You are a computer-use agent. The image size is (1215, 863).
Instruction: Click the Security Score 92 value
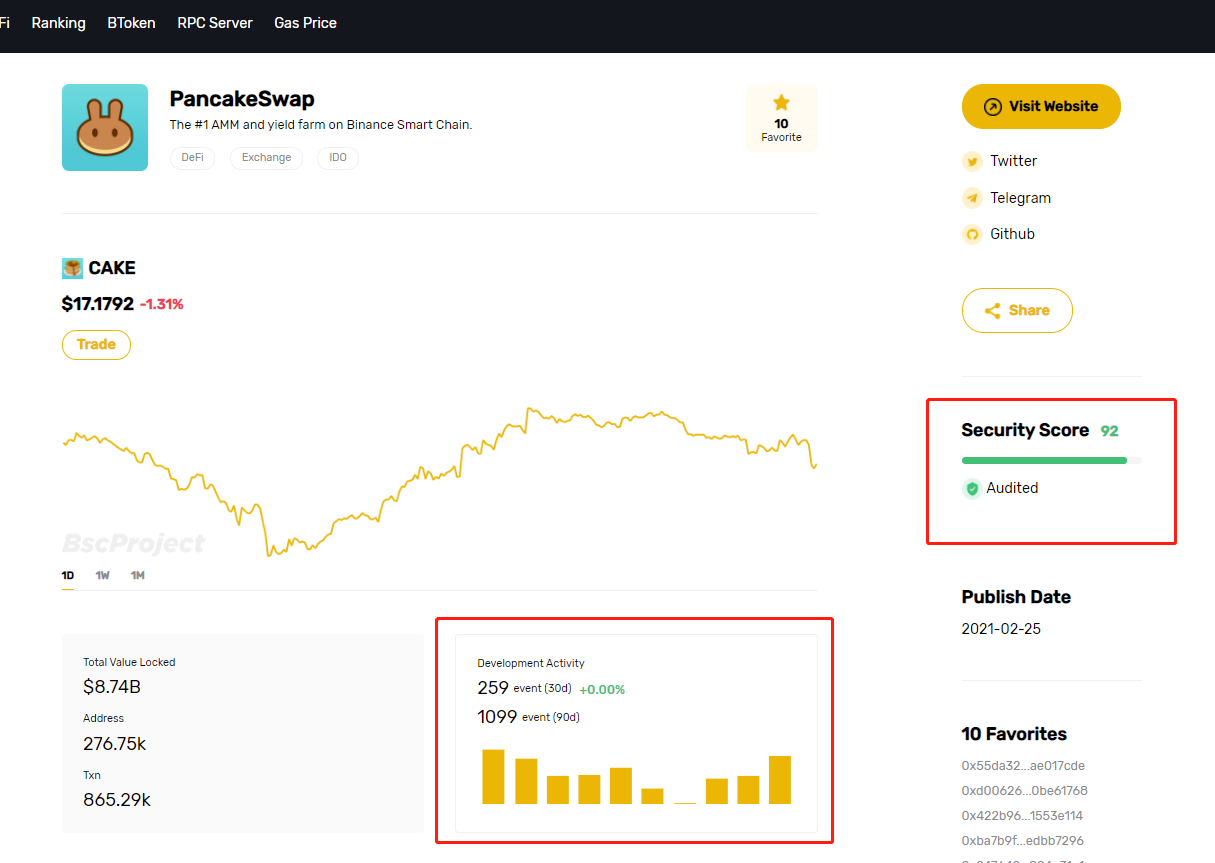pyautogui.click(x=1109, y=431)
